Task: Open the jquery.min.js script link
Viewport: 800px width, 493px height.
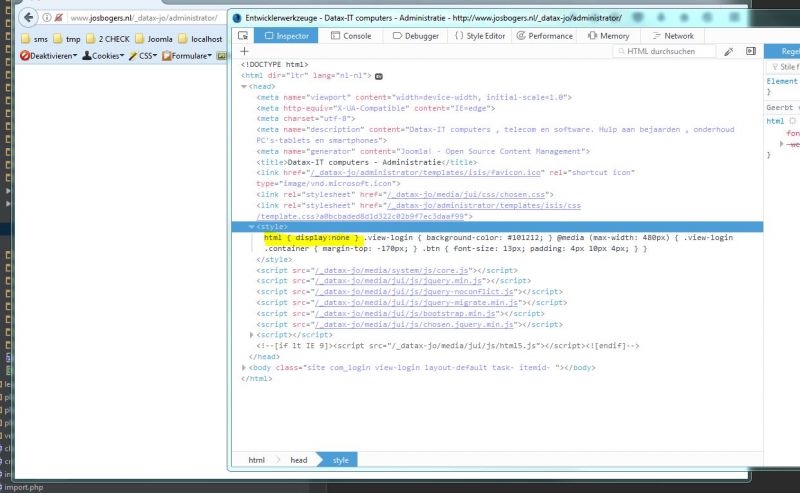Action: click(x=398, y=281)
